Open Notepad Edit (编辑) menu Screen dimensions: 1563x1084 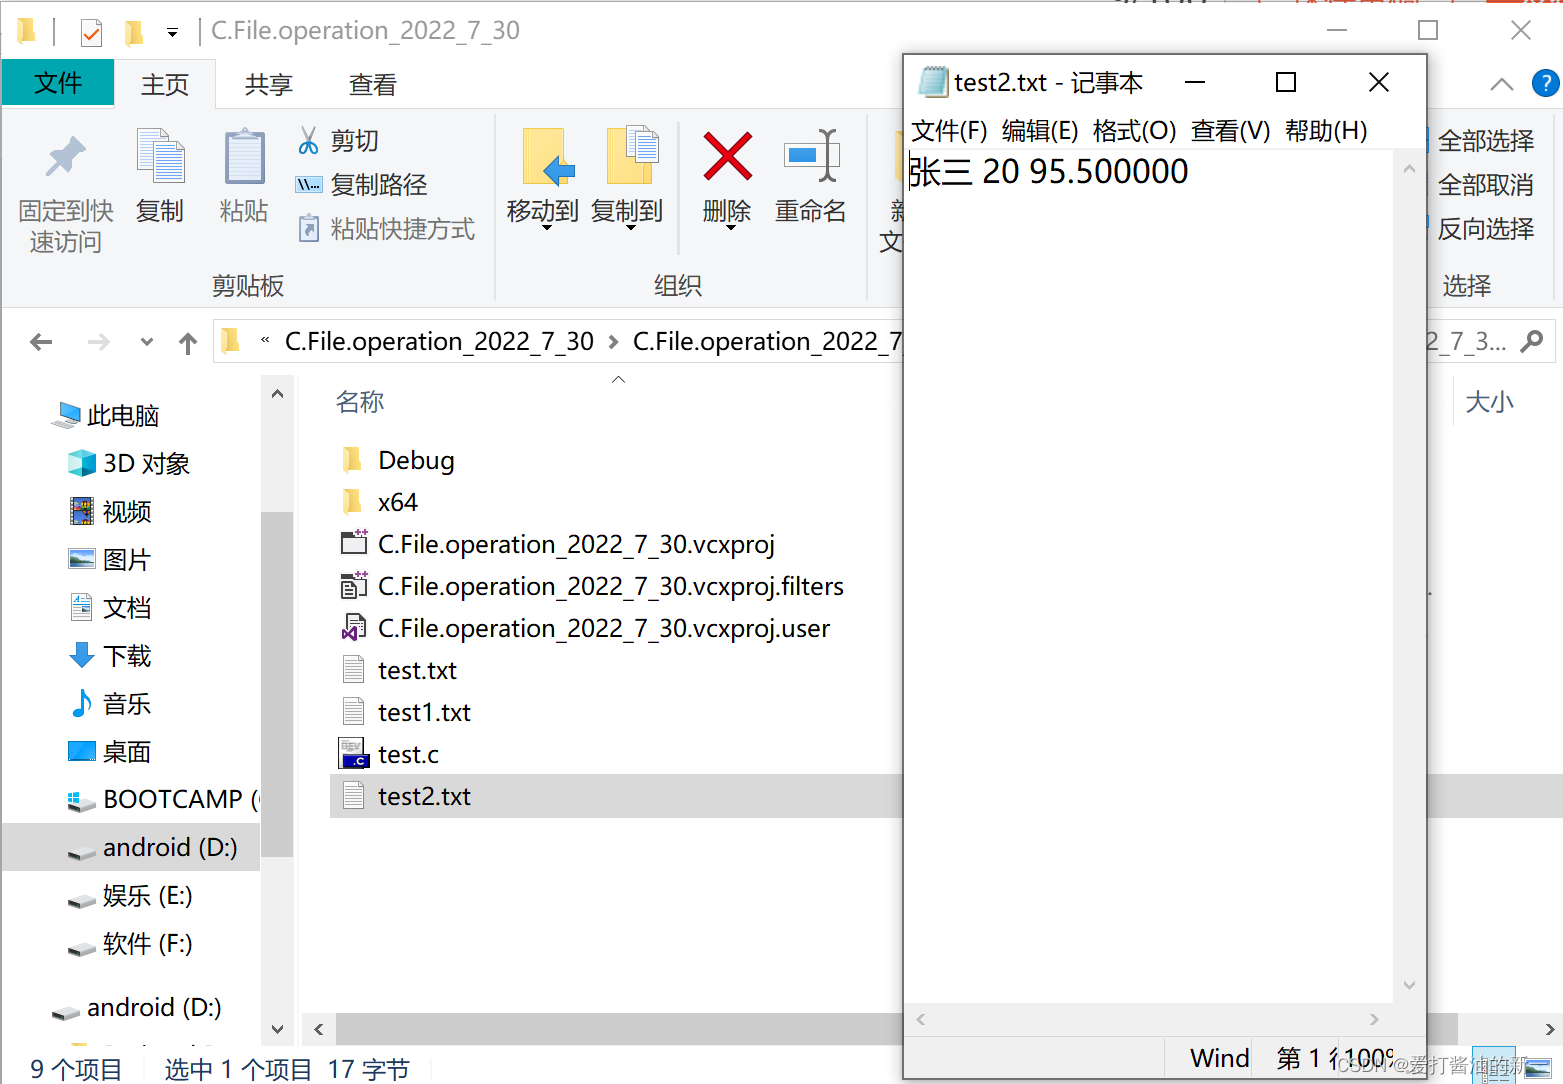tap(1040, 131)
